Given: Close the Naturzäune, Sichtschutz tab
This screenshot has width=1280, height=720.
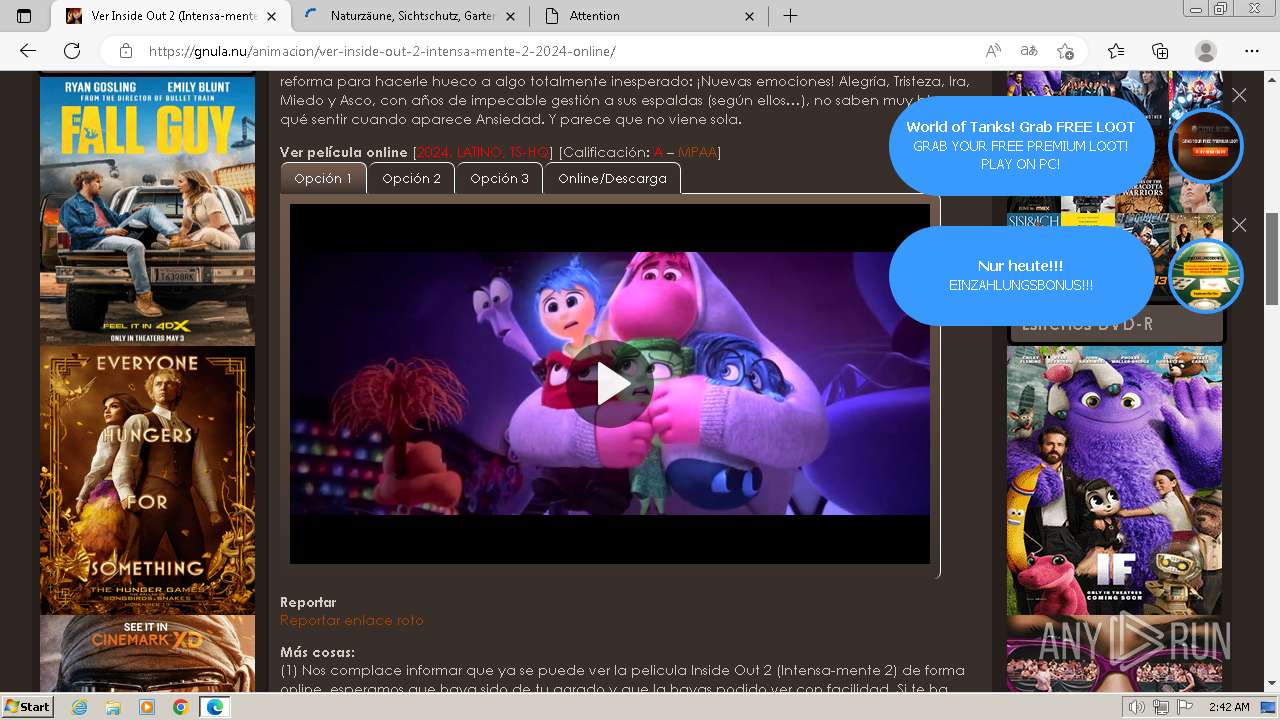Looking at the screenshot, I should (511, 16).
